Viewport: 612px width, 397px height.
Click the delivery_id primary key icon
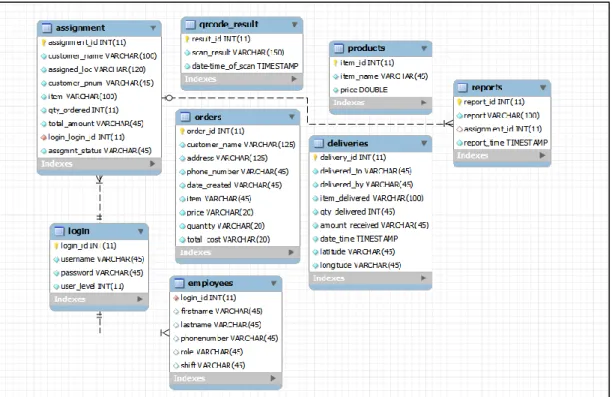coord(315,158)
